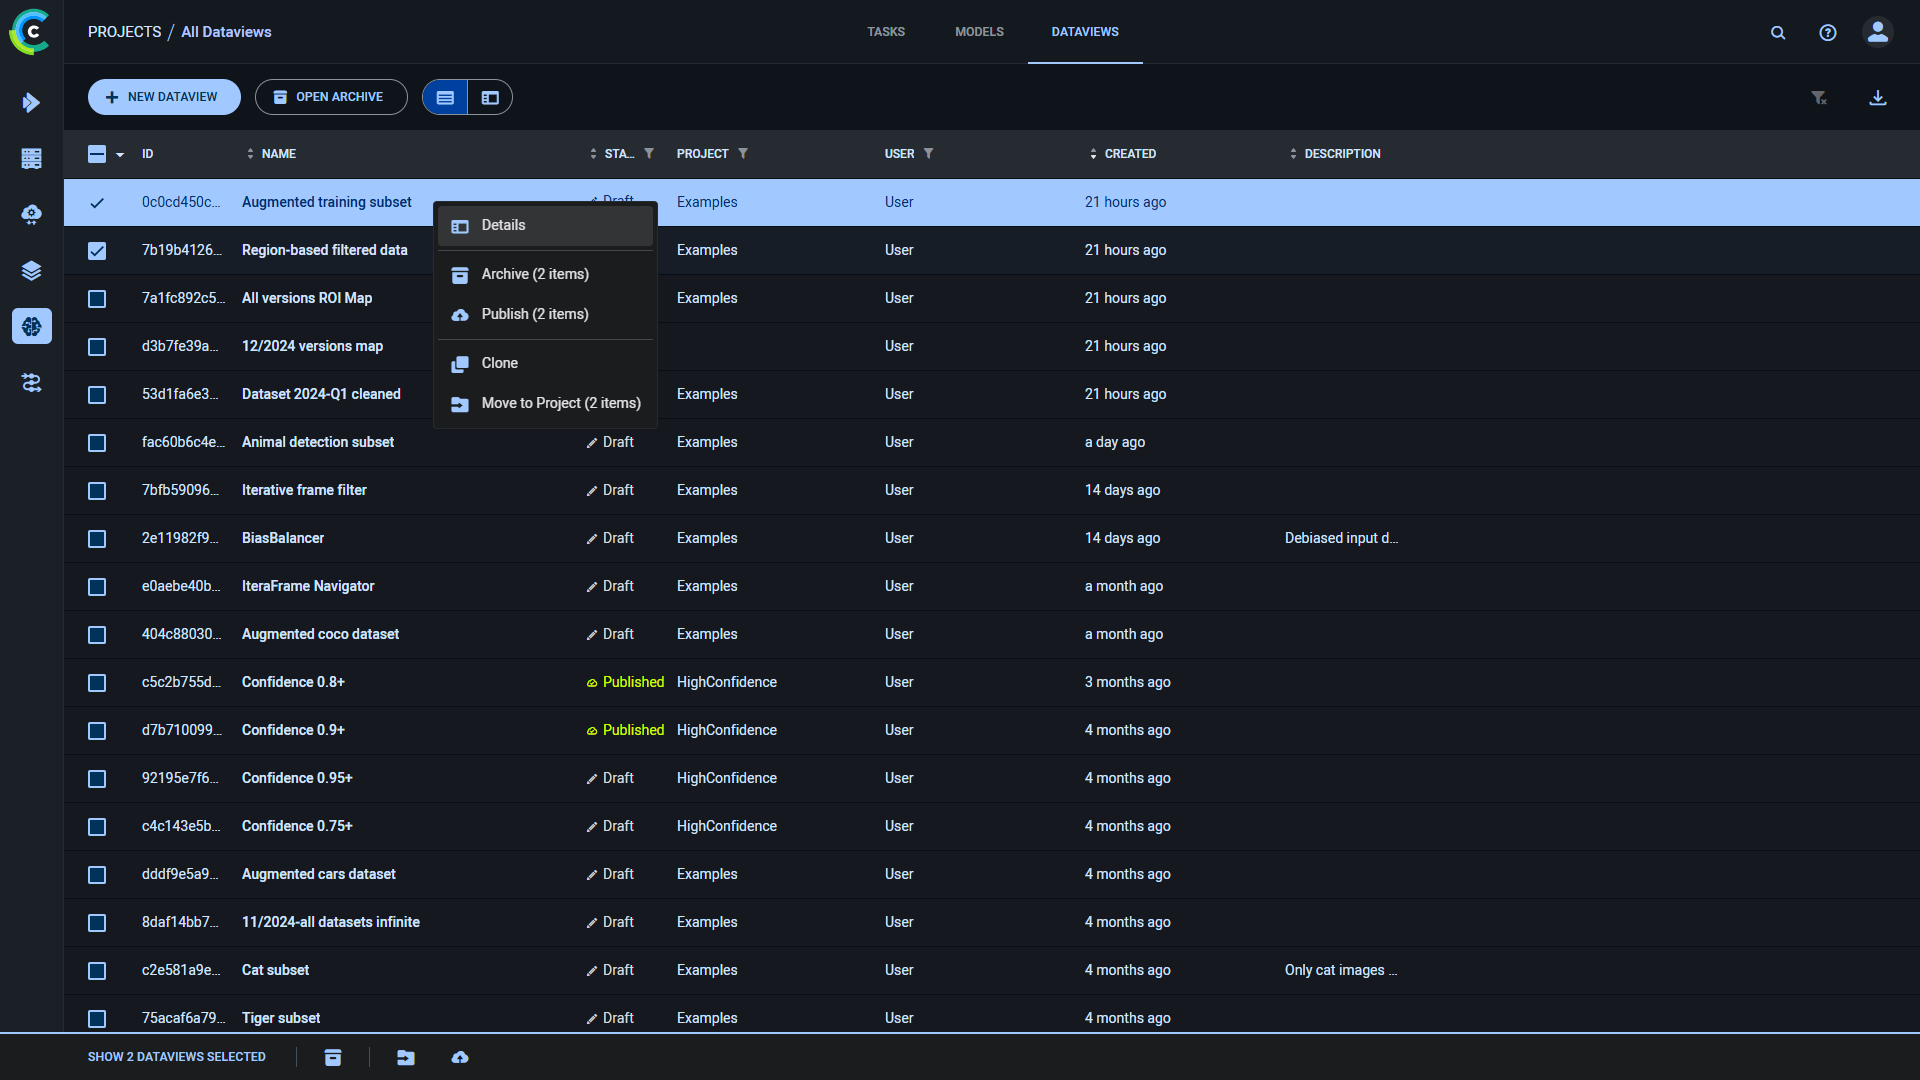Toggle the select-all checkbox in header

98,153
